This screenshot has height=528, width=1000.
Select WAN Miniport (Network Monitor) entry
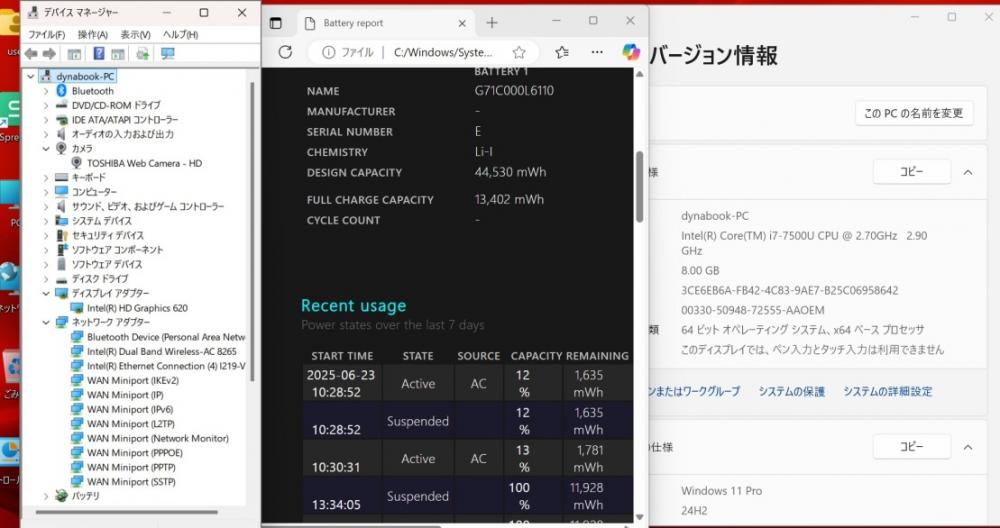click(x=158, y=438)
